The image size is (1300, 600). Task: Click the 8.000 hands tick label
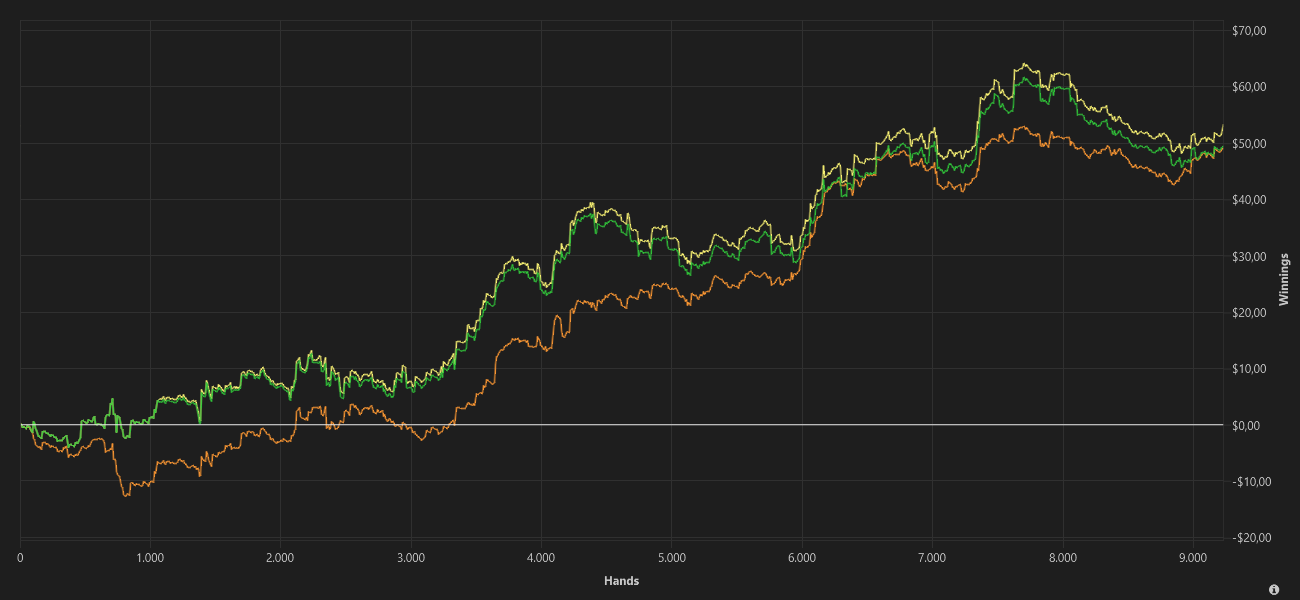click(1063, 557)
